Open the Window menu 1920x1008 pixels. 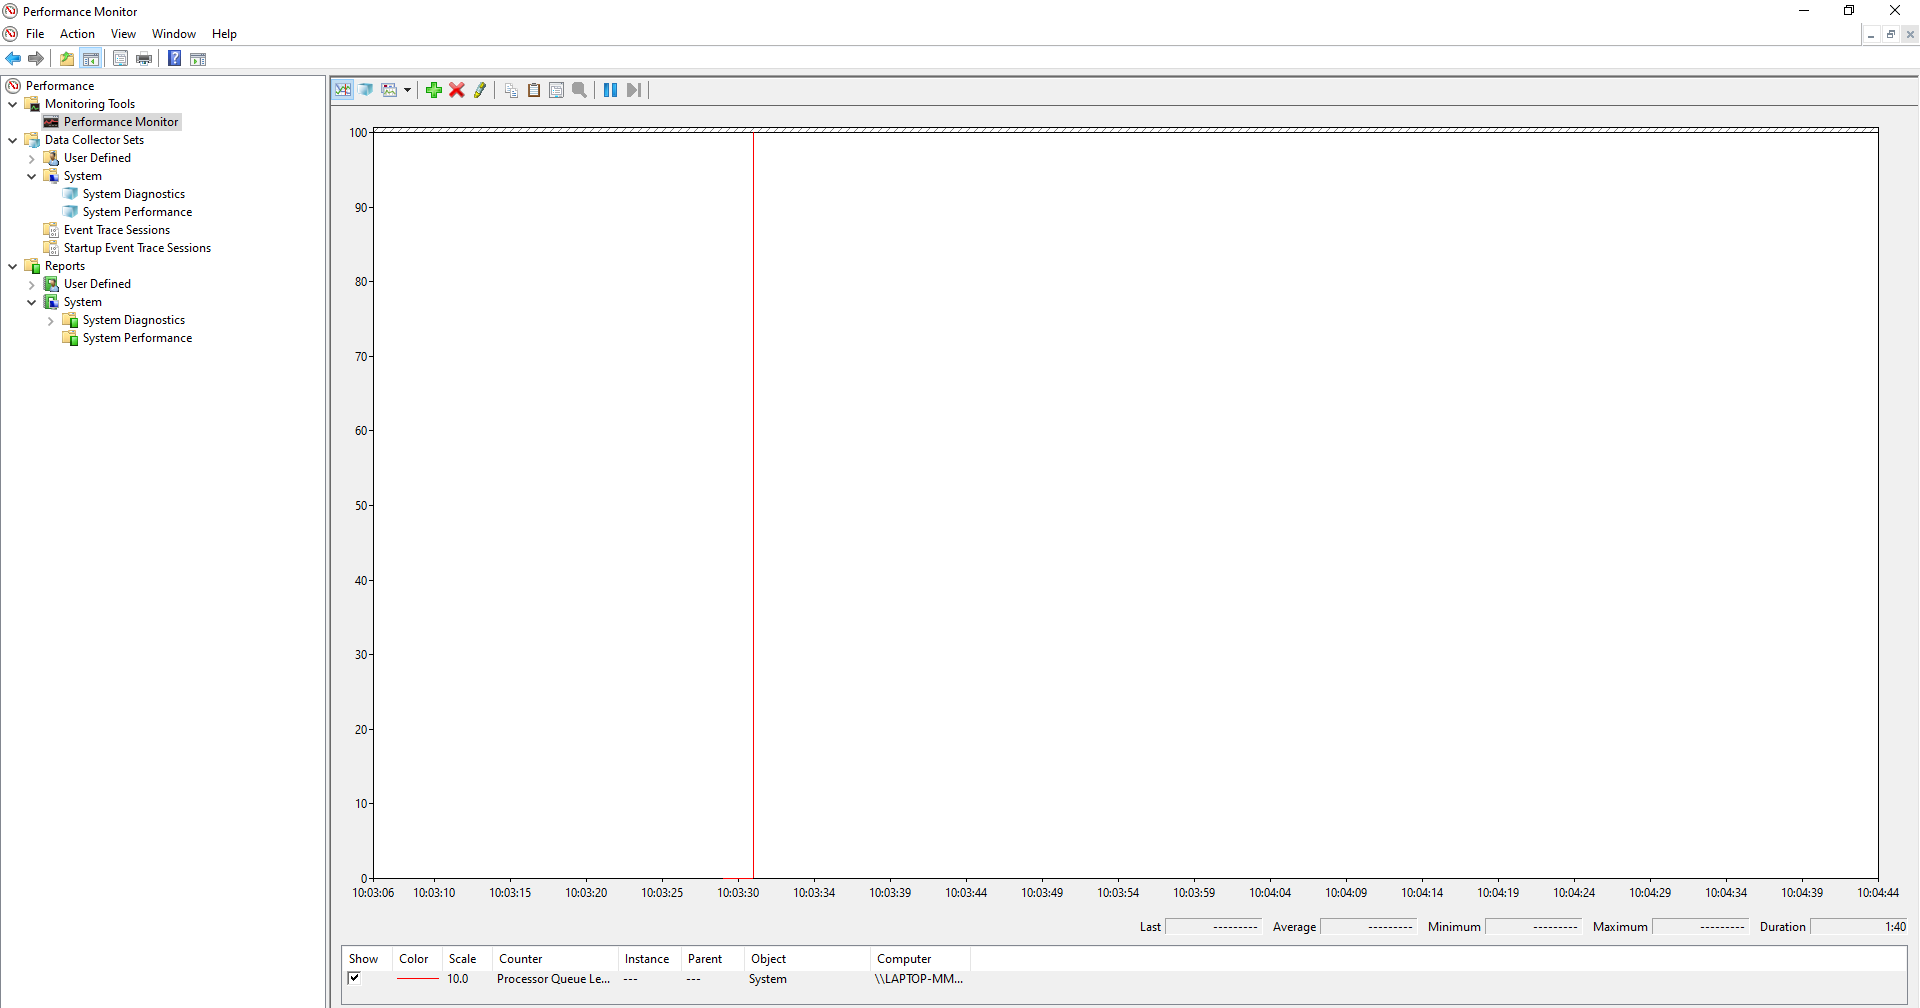pos(174,34)
